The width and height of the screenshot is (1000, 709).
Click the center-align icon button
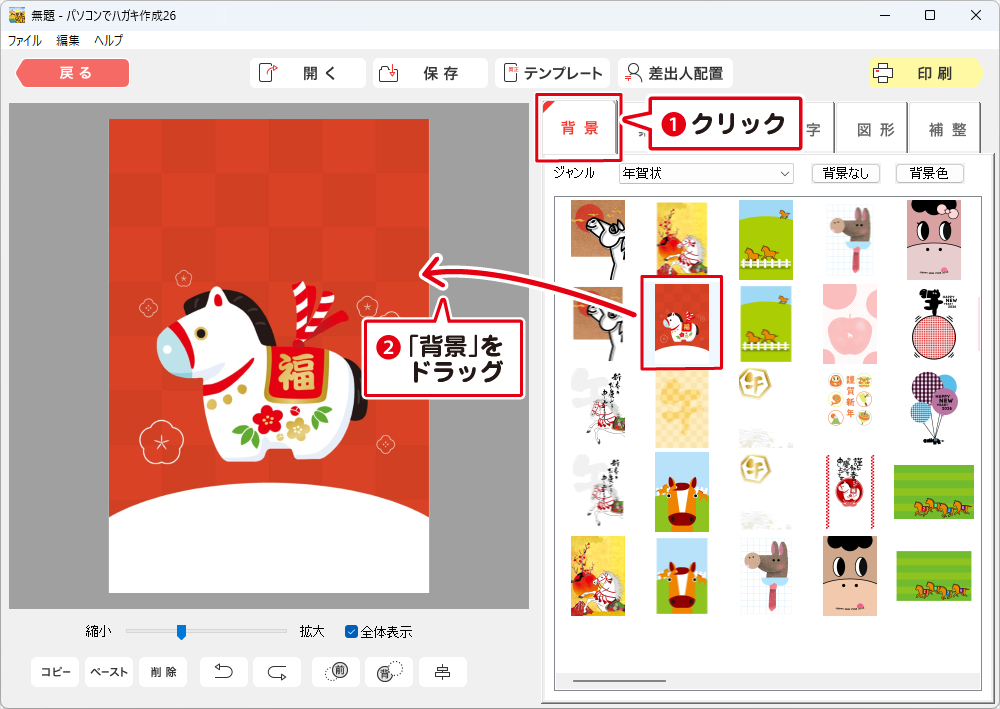442,672
